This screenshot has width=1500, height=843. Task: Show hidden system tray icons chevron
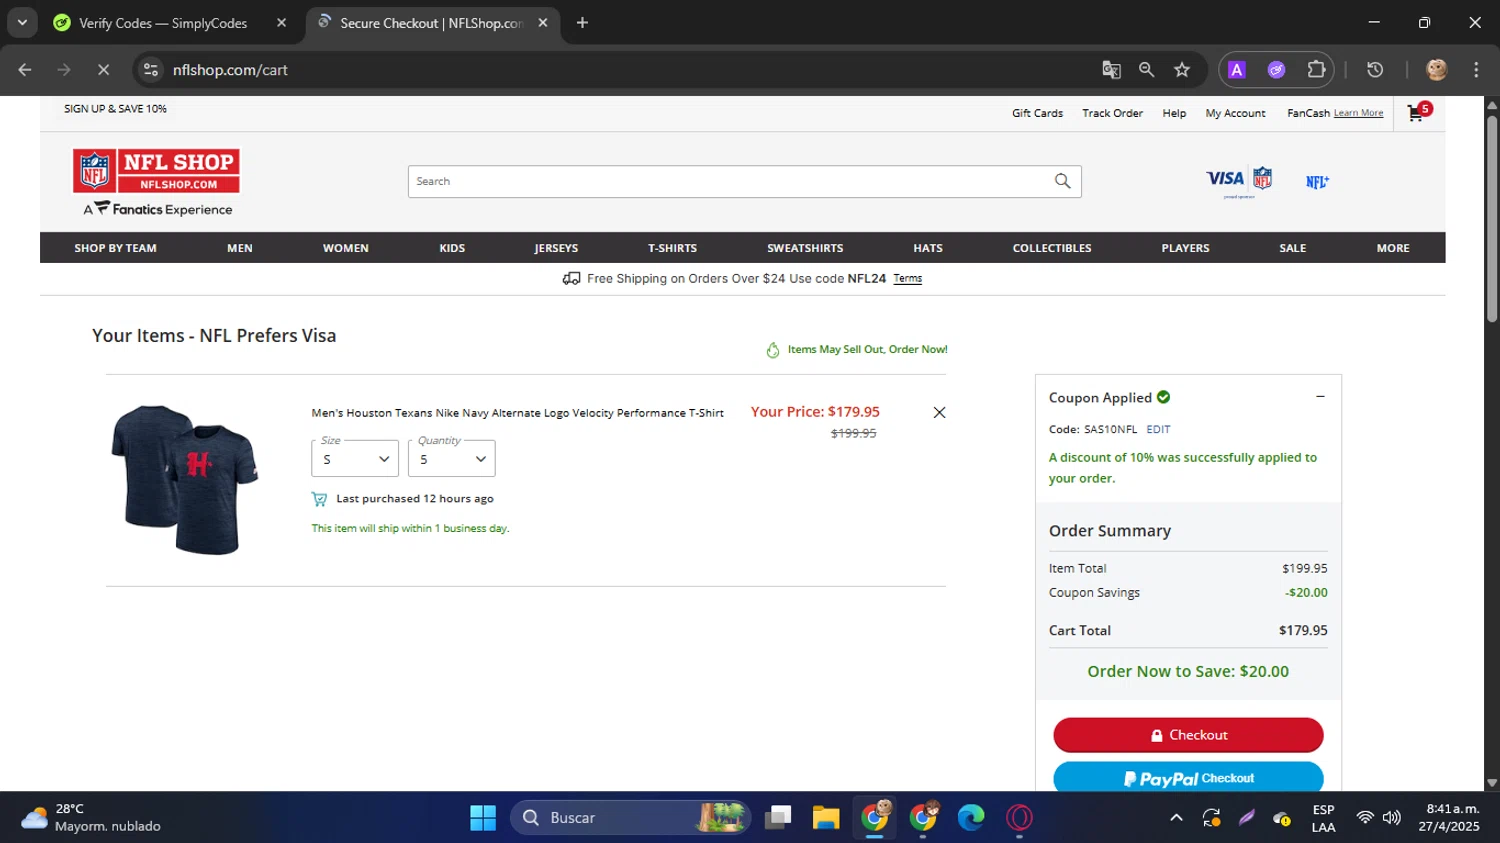click(1176, 818)
